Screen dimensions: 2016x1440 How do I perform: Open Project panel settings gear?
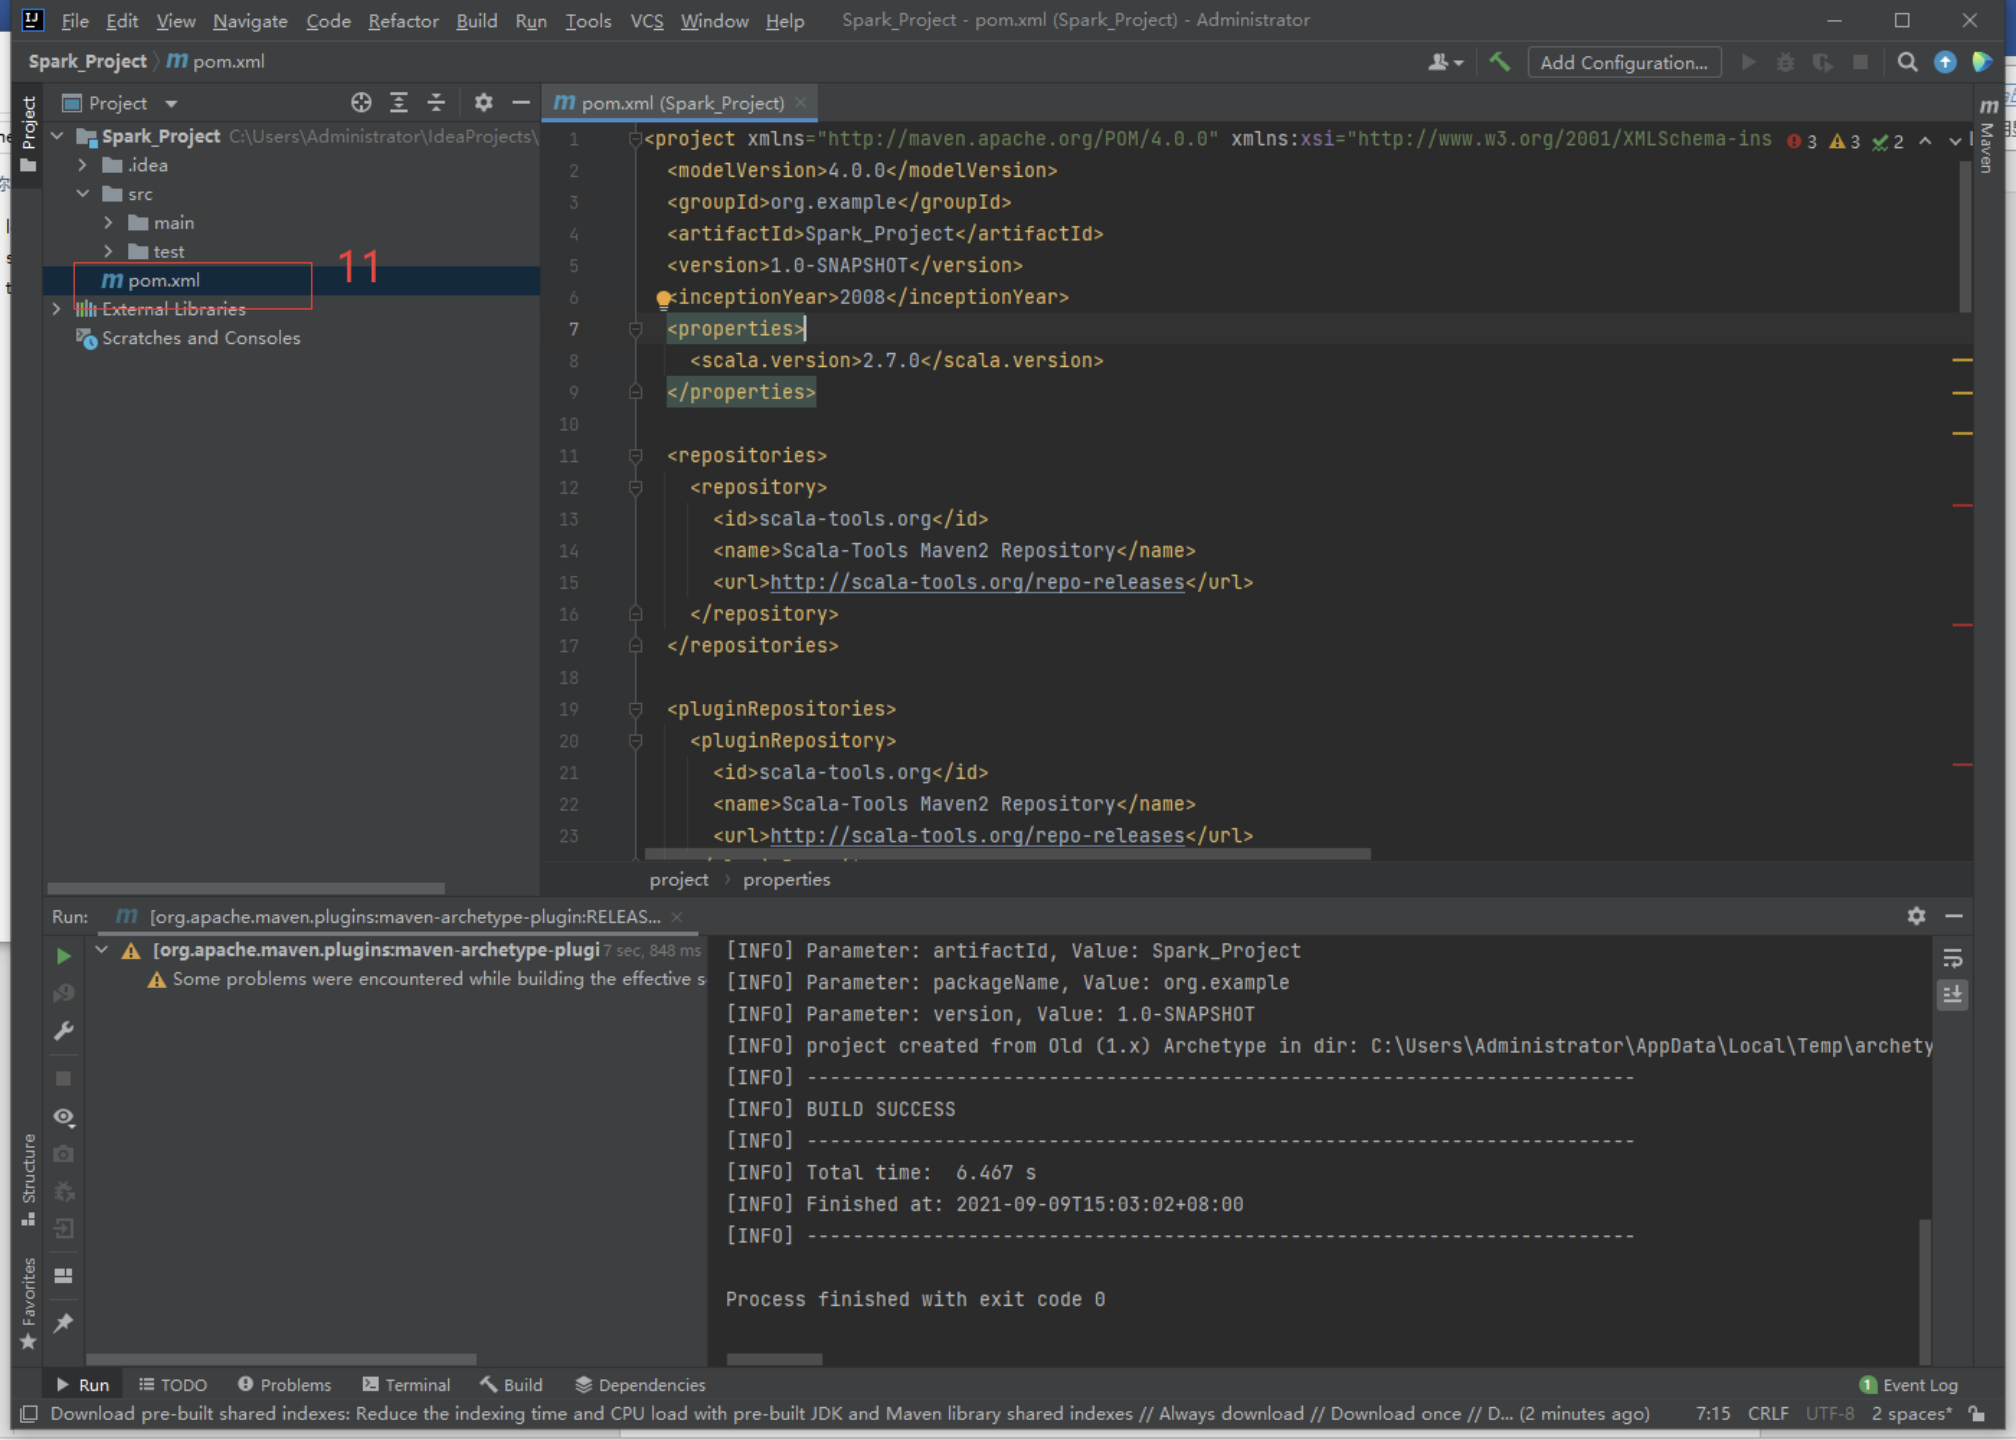coord(483,102)
